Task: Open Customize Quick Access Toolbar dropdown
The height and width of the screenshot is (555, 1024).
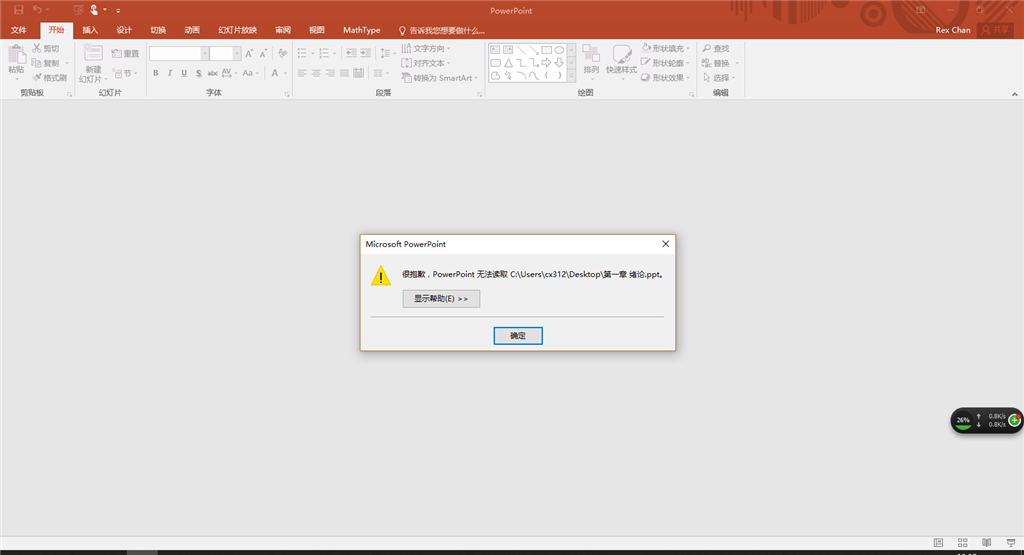Action: 118,10
